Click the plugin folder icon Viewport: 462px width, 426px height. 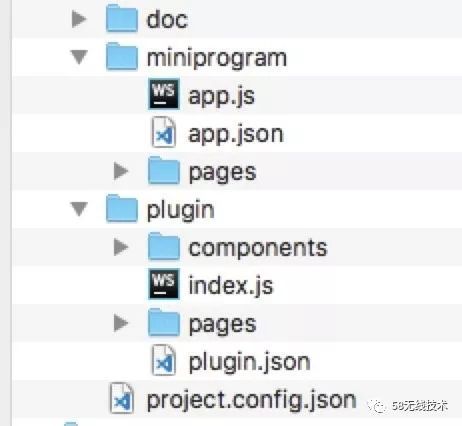coord(122,208)
